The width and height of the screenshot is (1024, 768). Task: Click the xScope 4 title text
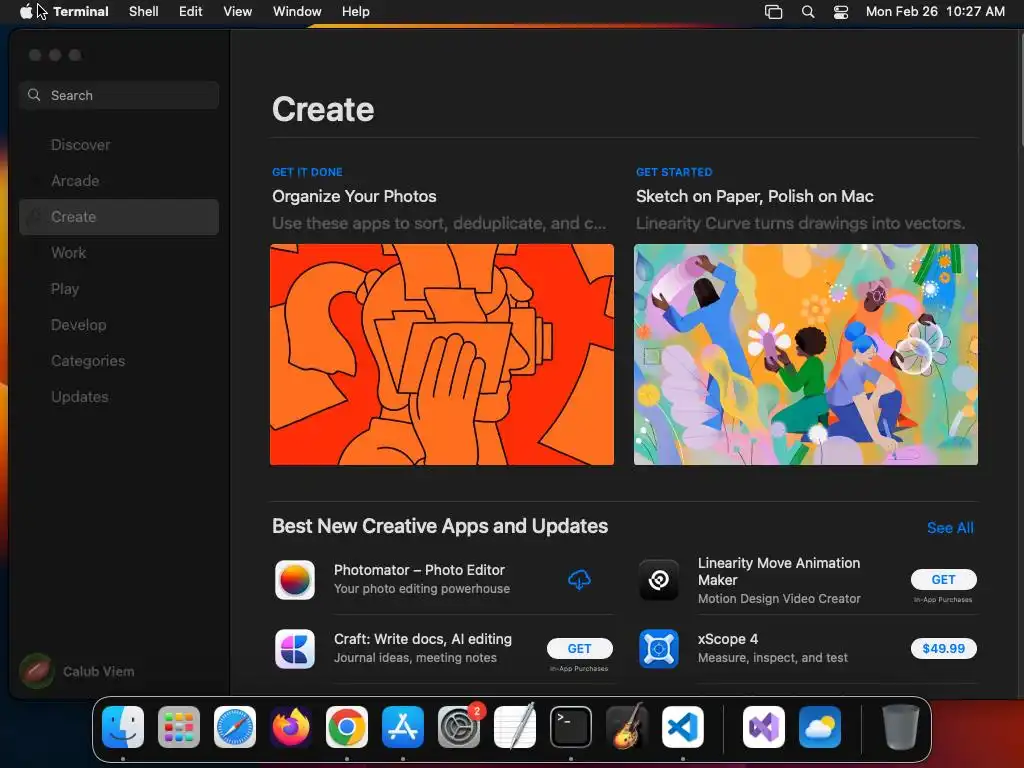coord(728,639)
